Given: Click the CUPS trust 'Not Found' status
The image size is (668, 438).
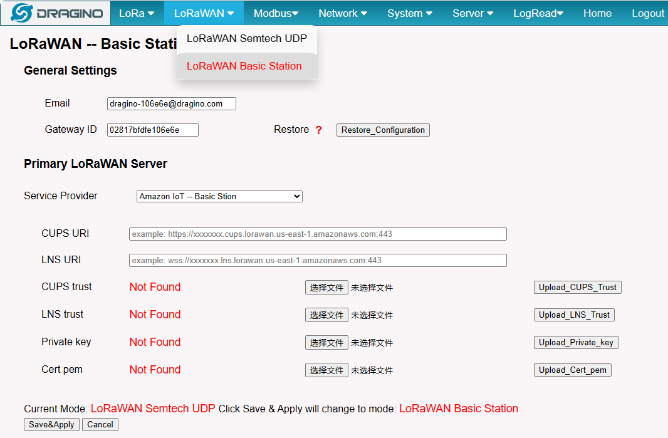Looking at the screenshot, I should [x=155, y=287].
